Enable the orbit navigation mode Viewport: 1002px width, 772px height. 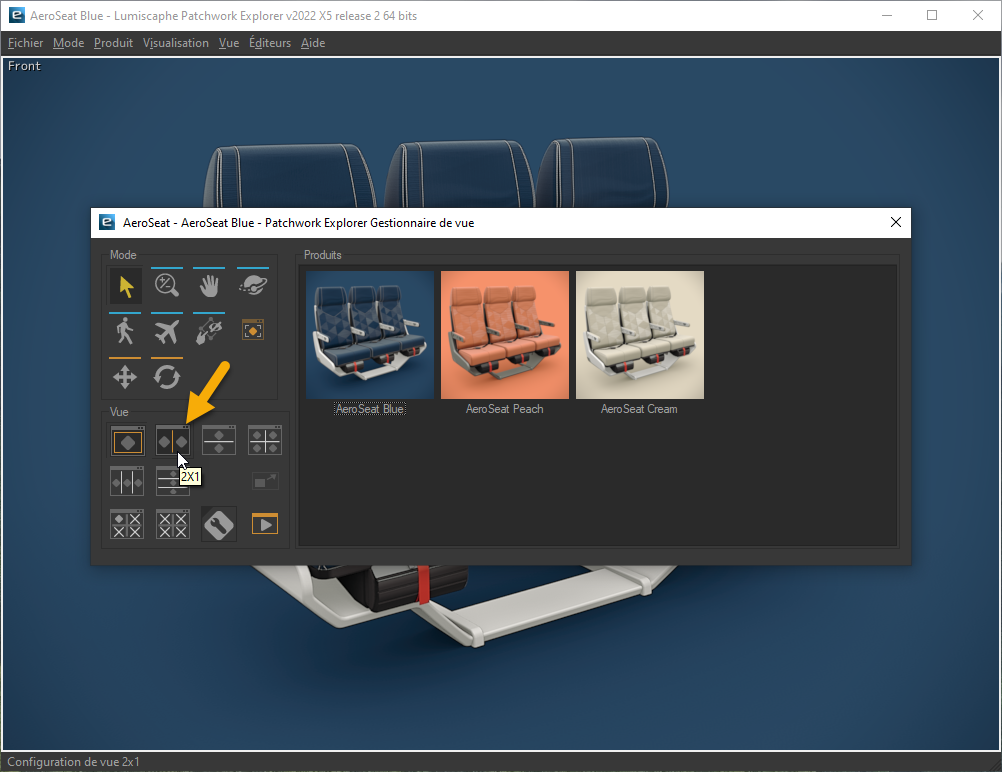252,284
